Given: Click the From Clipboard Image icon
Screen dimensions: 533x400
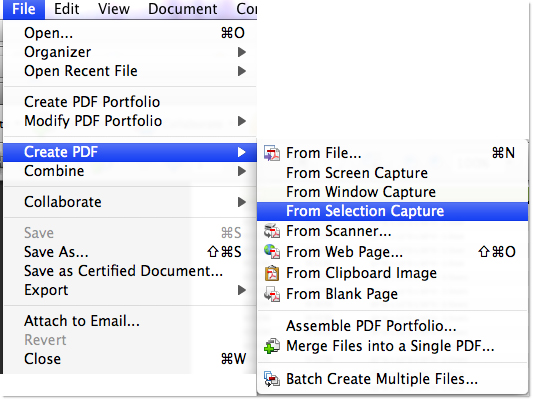Looking at the screenshot, I should coord(272,273).
